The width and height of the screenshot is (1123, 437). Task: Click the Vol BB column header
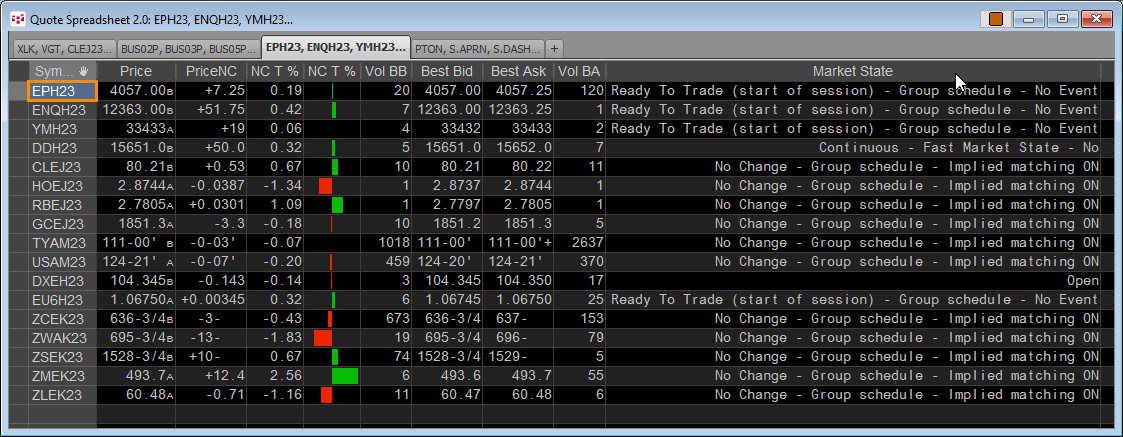pyautogui.click(x=385, y=71)
